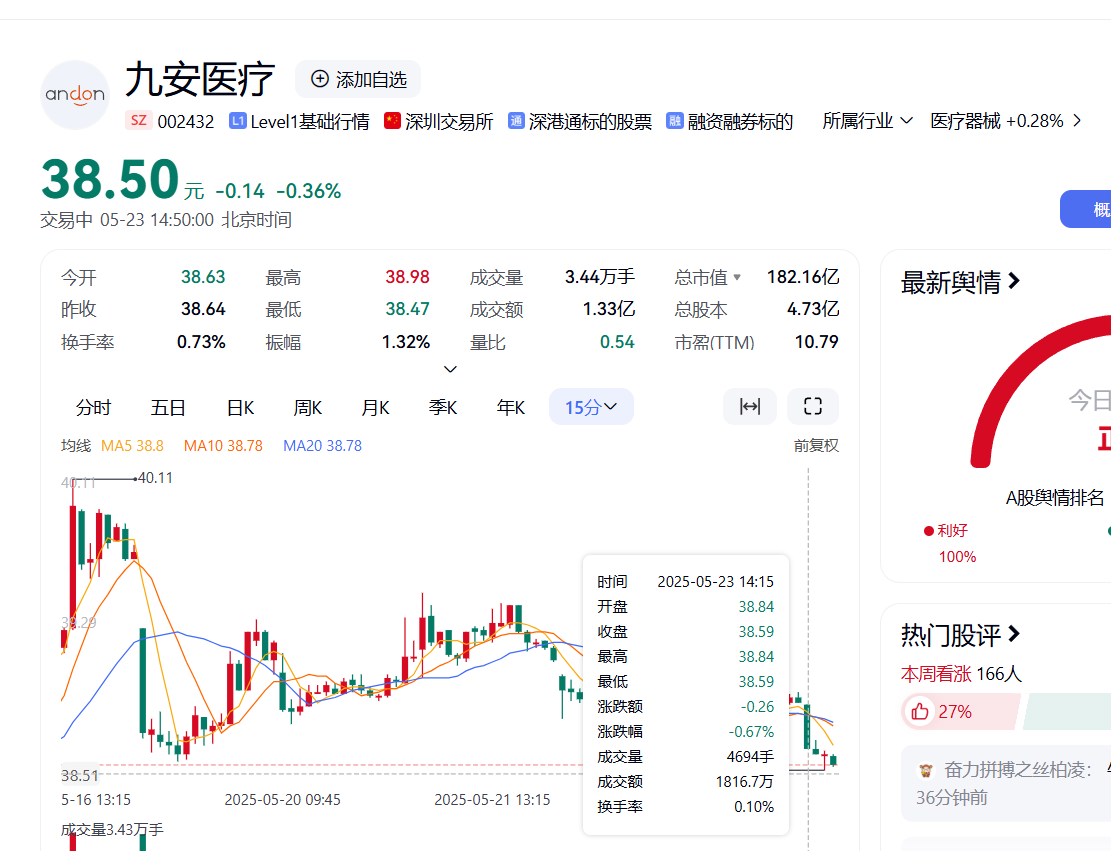Image resolution: width=1111 pixels, height=851 pixels.
Task: Click the 深港通标的股票 badge icon
Action: tap(517, 121)
